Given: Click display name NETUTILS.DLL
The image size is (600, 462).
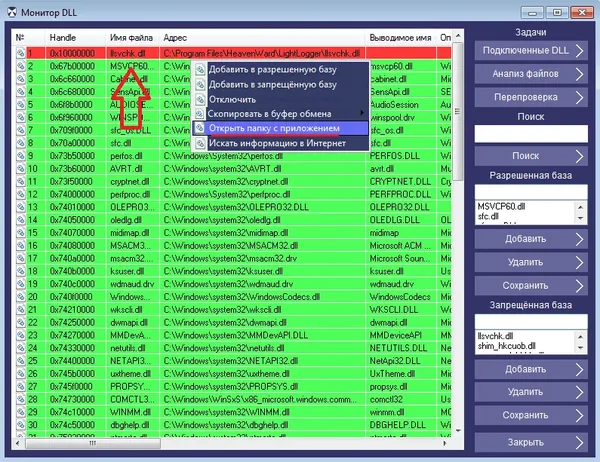Looking at the screenshot, I should click(398, 348).
